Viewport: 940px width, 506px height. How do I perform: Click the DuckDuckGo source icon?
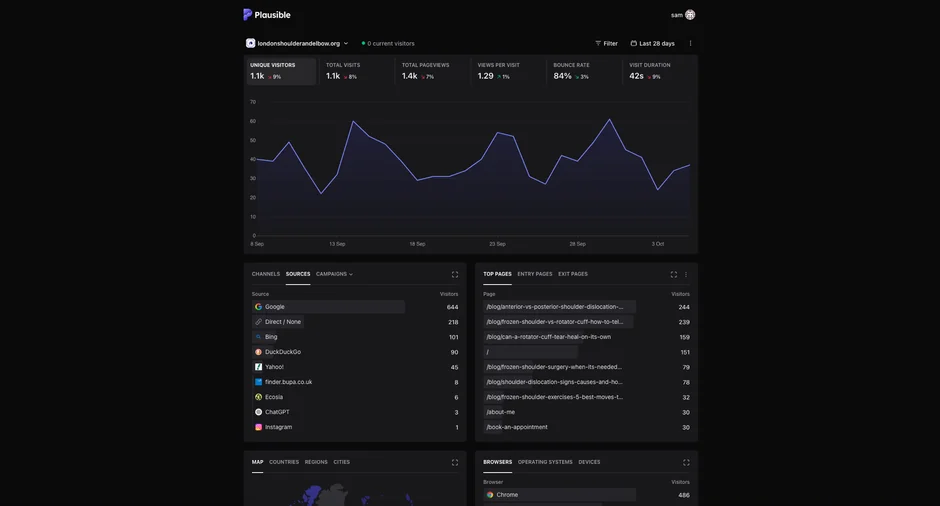258,352
